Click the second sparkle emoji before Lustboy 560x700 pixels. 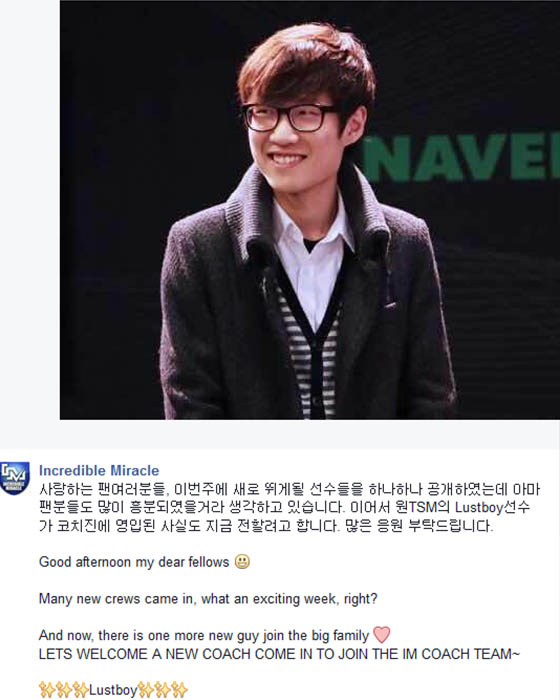[x=64, y=690]
